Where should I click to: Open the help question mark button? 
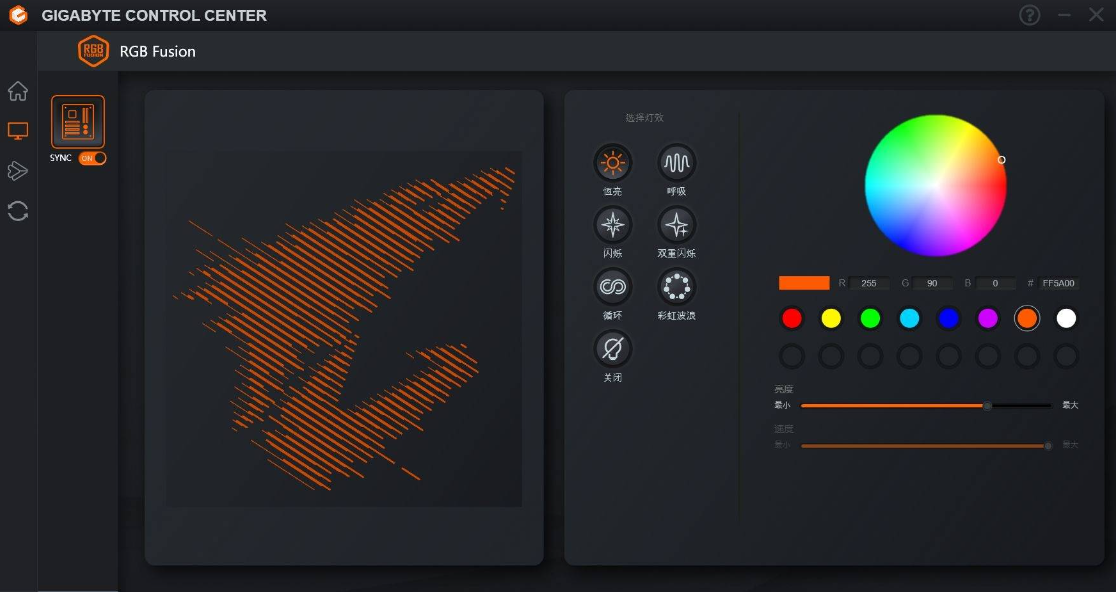(1029, 15)
